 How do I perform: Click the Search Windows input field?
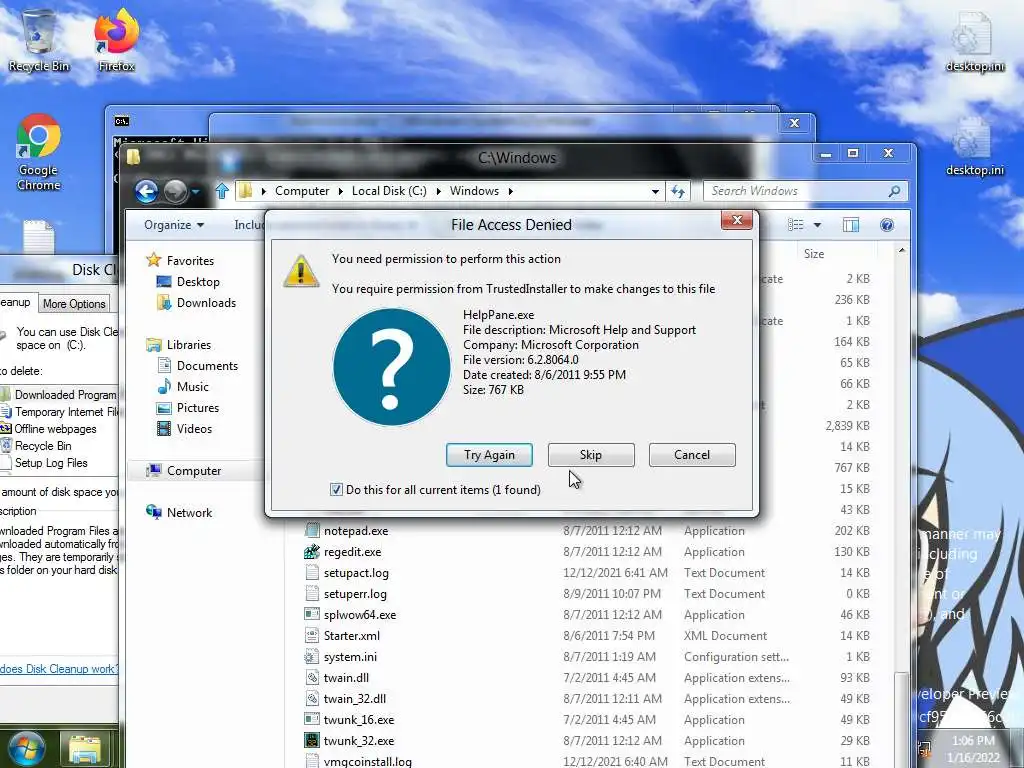(x=797, y=191)
